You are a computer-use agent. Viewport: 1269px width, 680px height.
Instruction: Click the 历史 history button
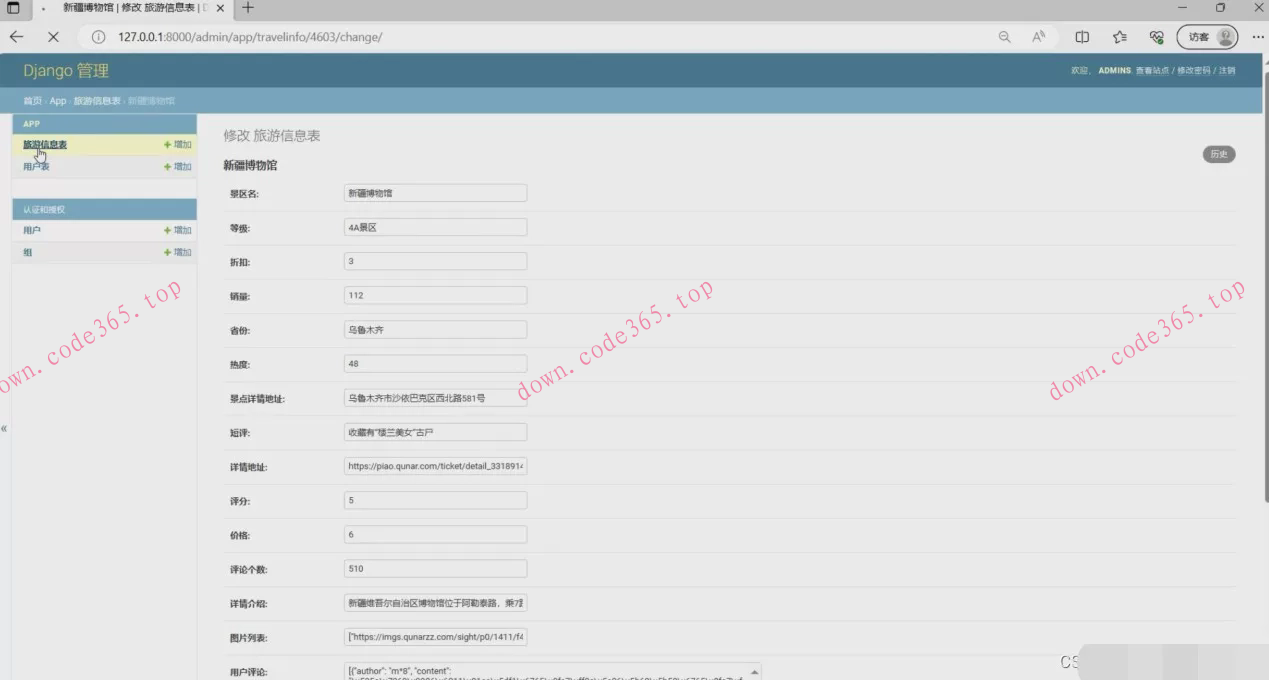coord(1219,155)
